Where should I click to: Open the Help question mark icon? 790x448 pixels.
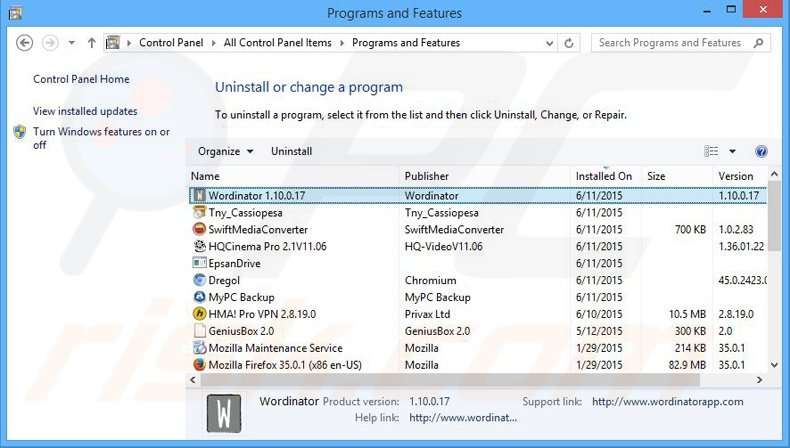761,151
